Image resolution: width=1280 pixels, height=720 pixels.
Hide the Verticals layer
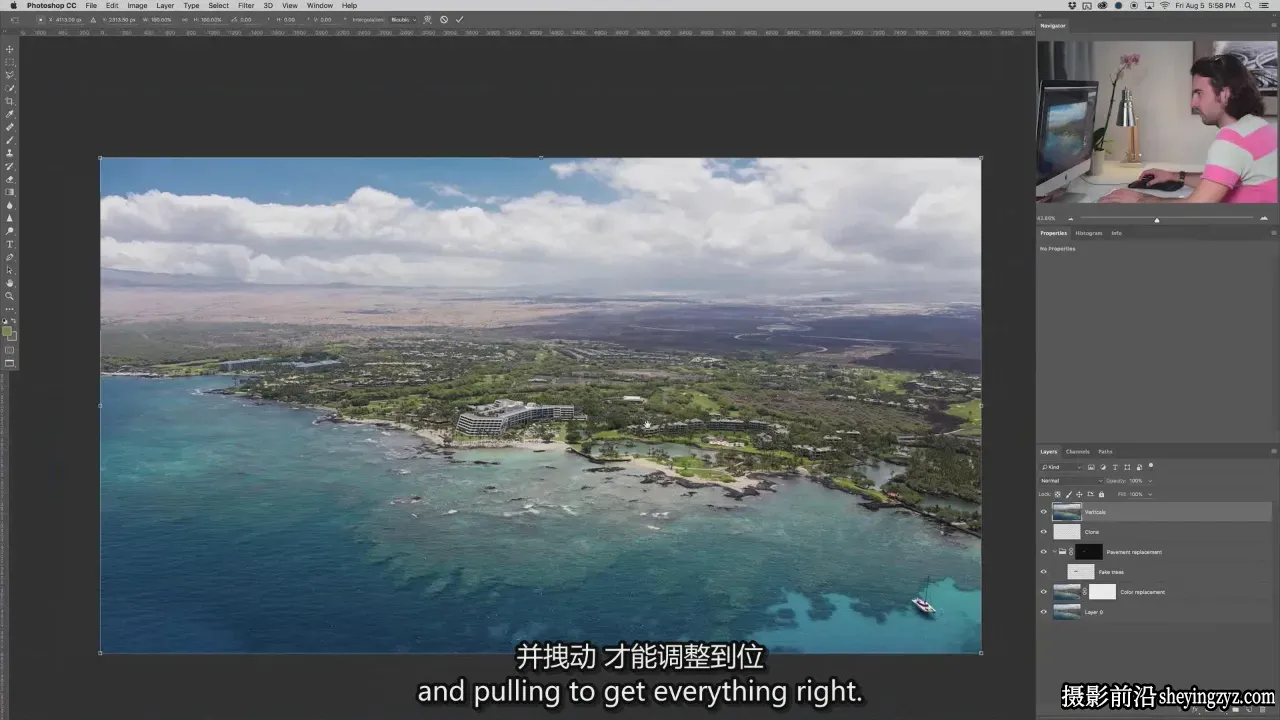coord(1044,512)
